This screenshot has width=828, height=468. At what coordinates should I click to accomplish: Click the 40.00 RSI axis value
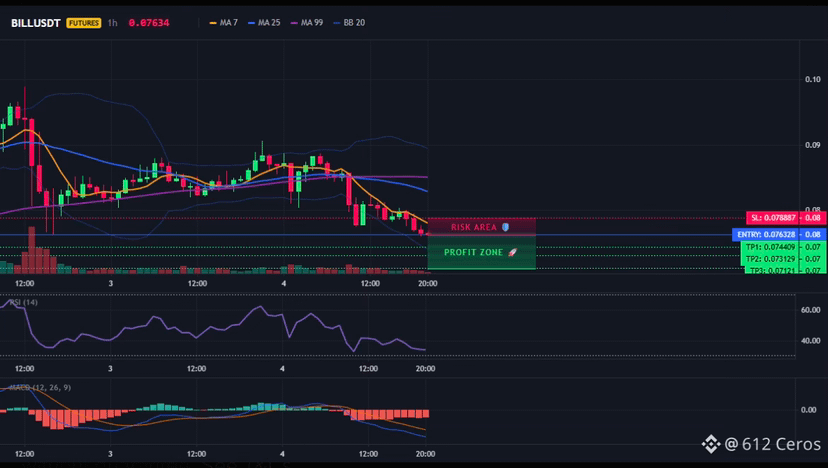pos(811,341)
